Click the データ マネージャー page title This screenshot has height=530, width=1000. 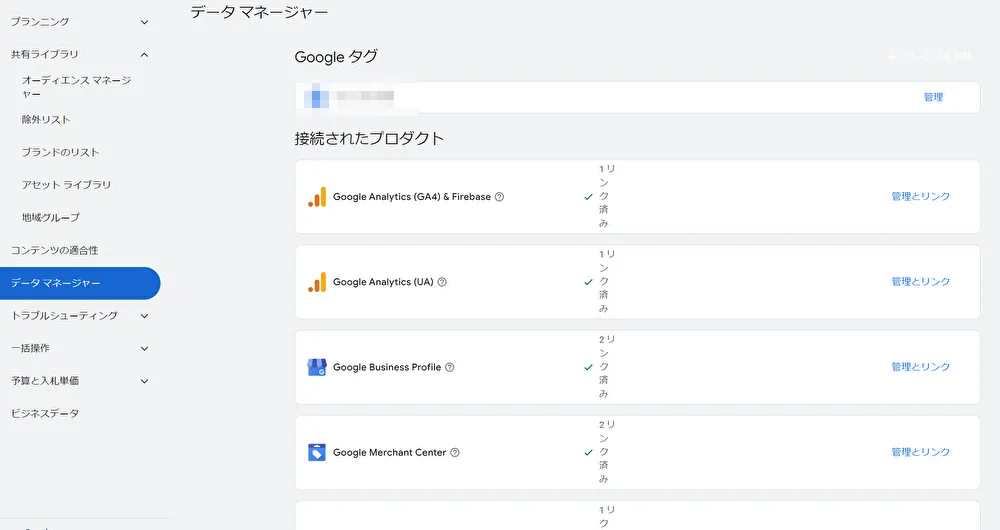[259, 12]
